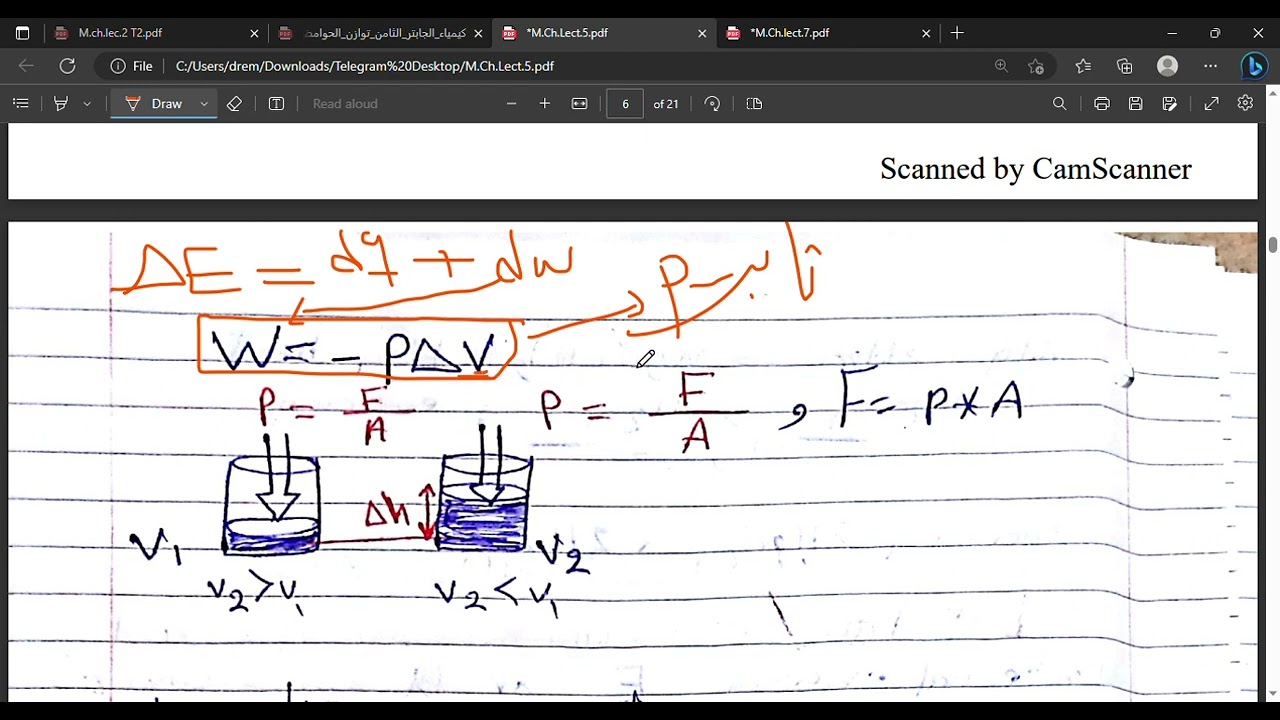The image size is (1280, 720).
Task: Show the PDF table of contents
Action: click(x=20, y=103)
